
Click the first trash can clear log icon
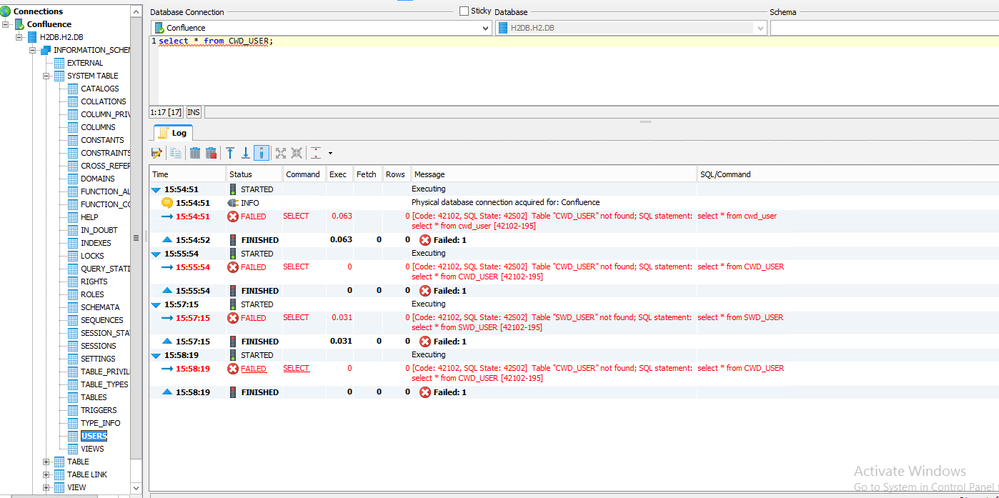pyautogui.click(x=195, y=153)
